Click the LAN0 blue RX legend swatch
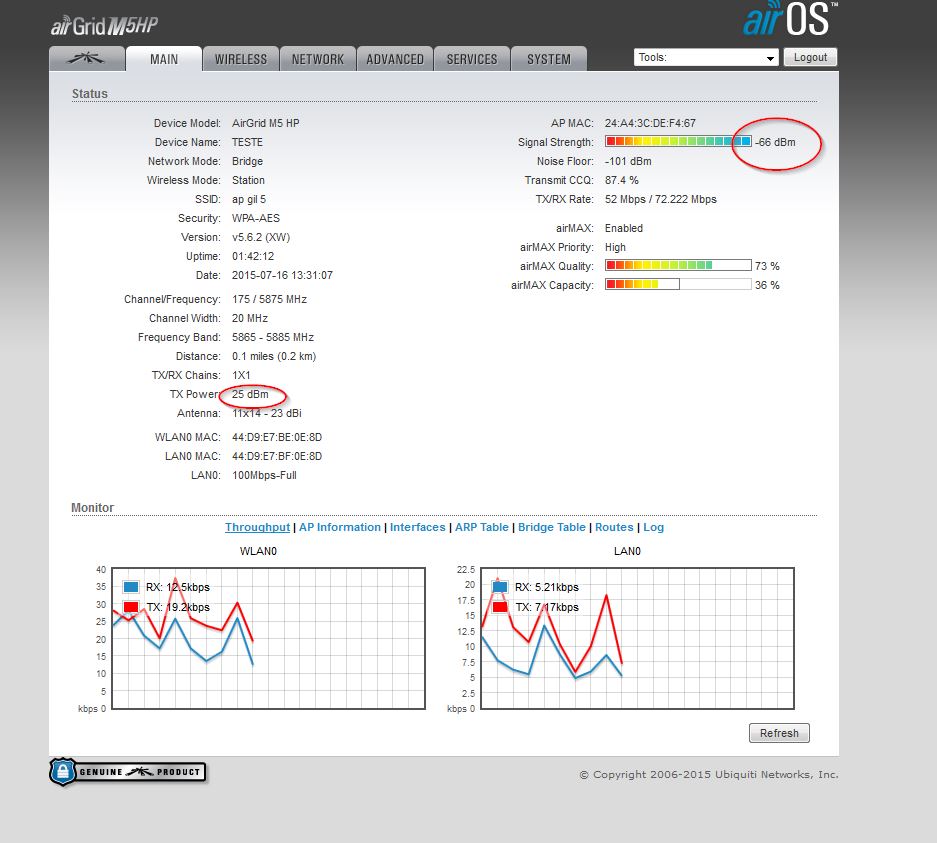 coord(500,587)
